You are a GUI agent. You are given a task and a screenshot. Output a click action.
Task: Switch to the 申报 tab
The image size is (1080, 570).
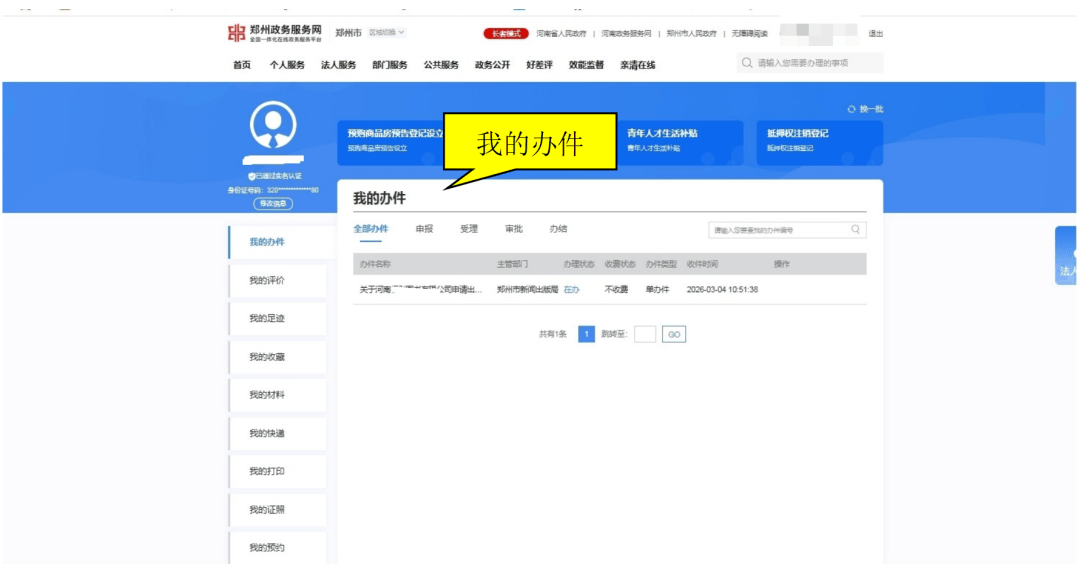[x=424, y=229]
